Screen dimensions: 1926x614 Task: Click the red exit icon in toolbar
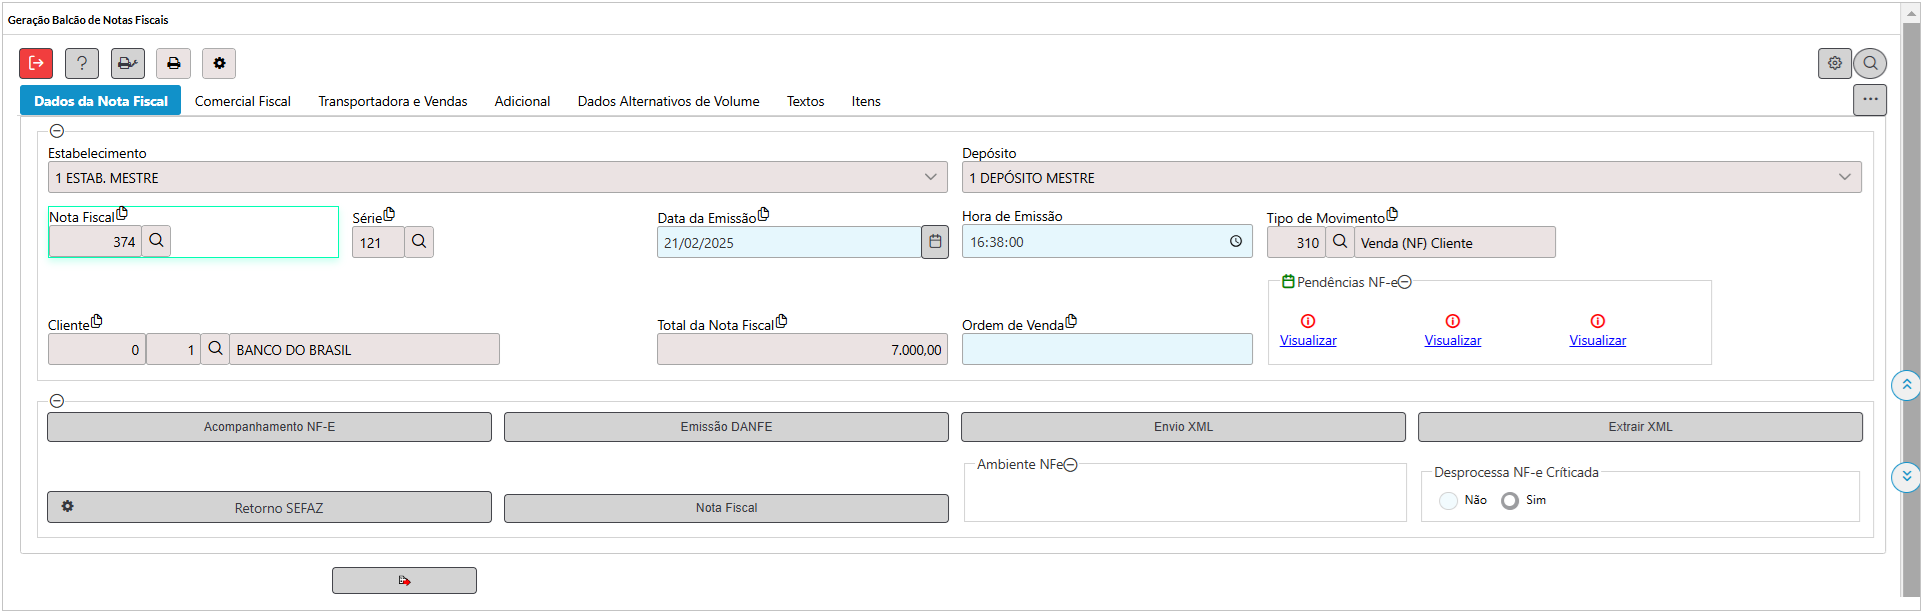click(36, 63)
